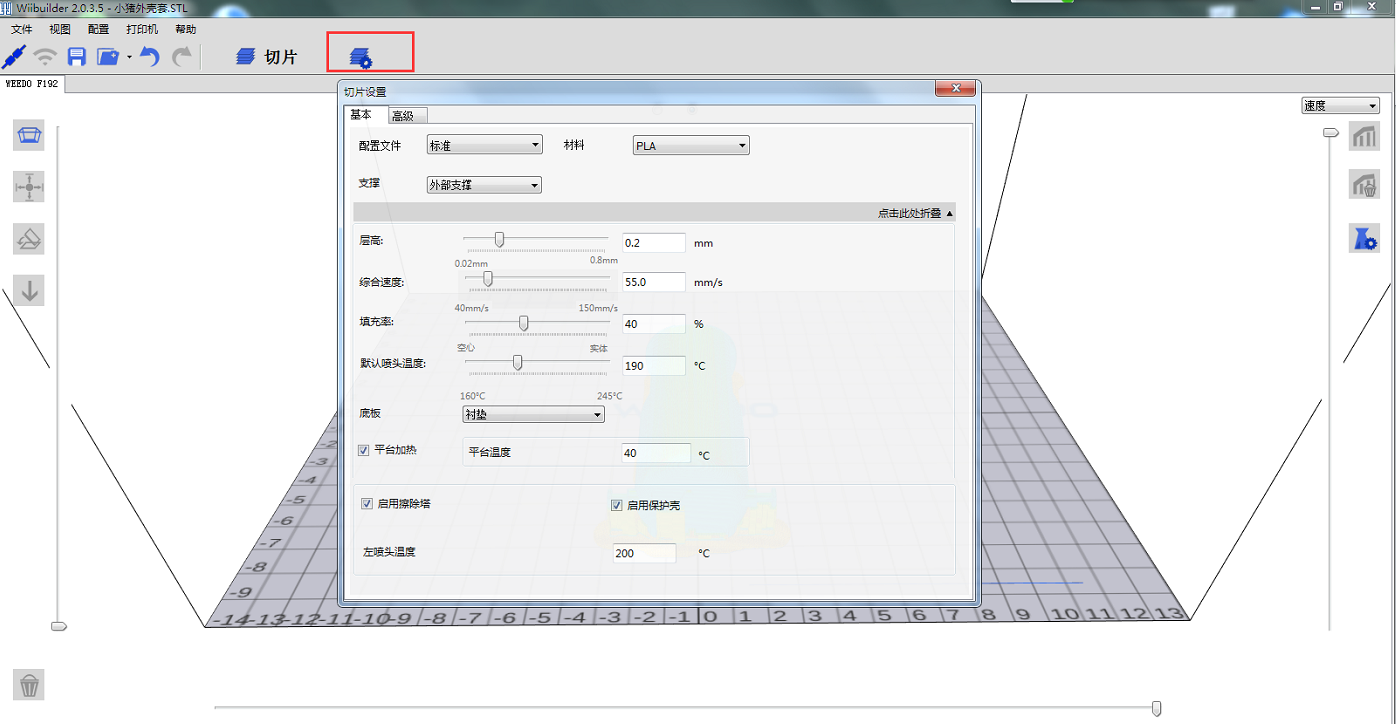Viewport: 1396px width, 724px height.
Task: Expand the 支撑 dropdown showing 外部支撑
Action: coord(484,185)
